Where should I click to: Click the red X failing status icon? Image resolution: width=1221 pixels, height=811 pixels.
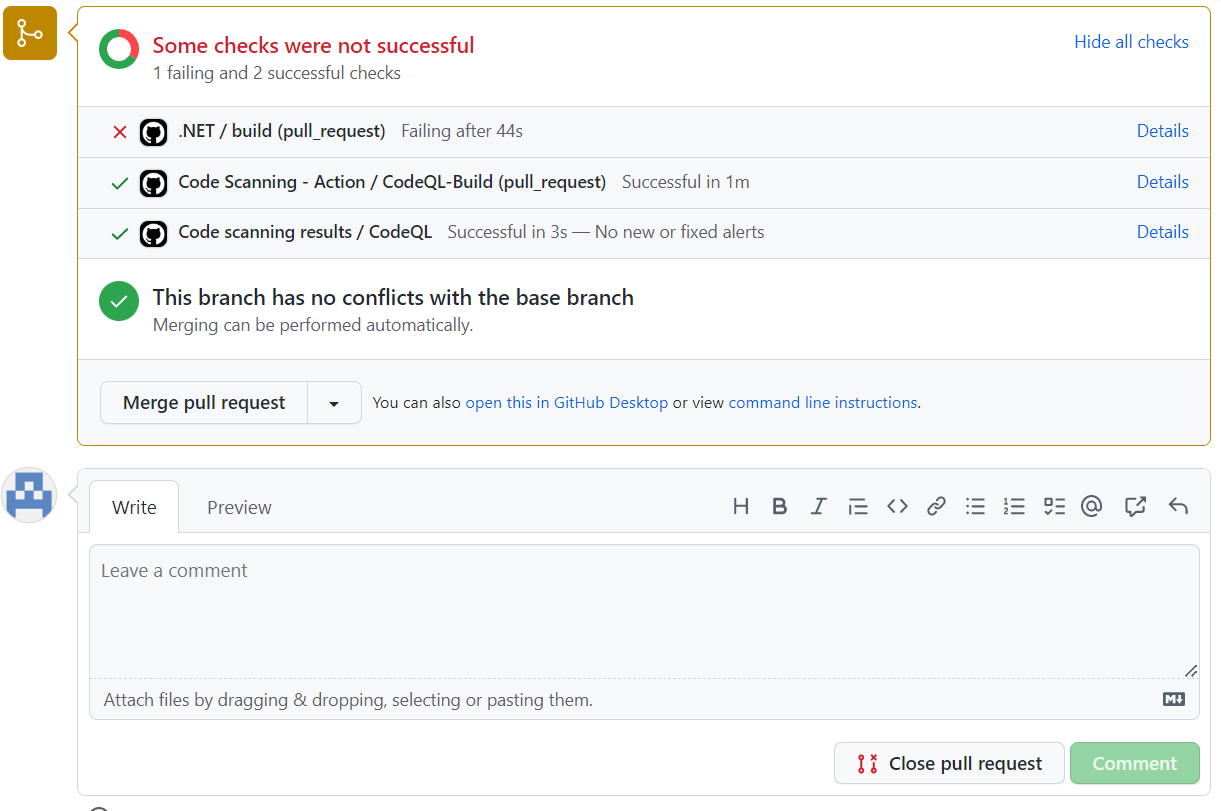click(120, 132)
